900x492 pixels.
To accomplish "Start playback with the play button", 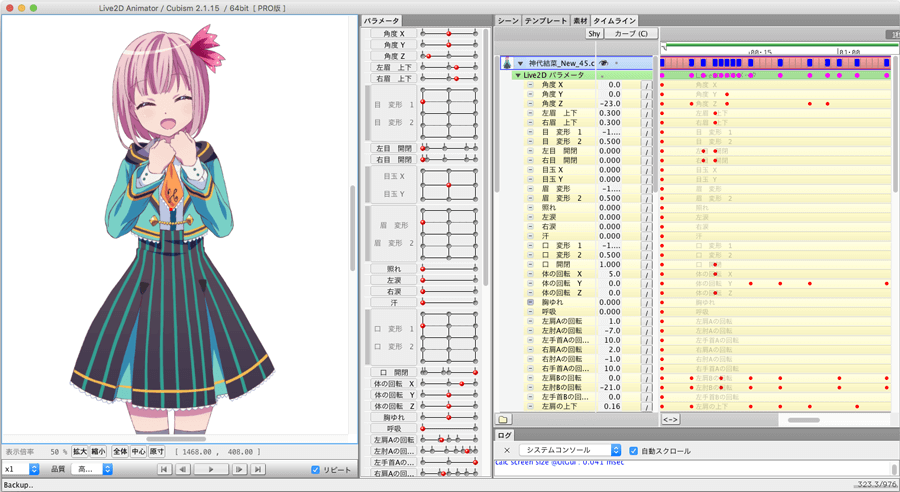I will (211, 470).
